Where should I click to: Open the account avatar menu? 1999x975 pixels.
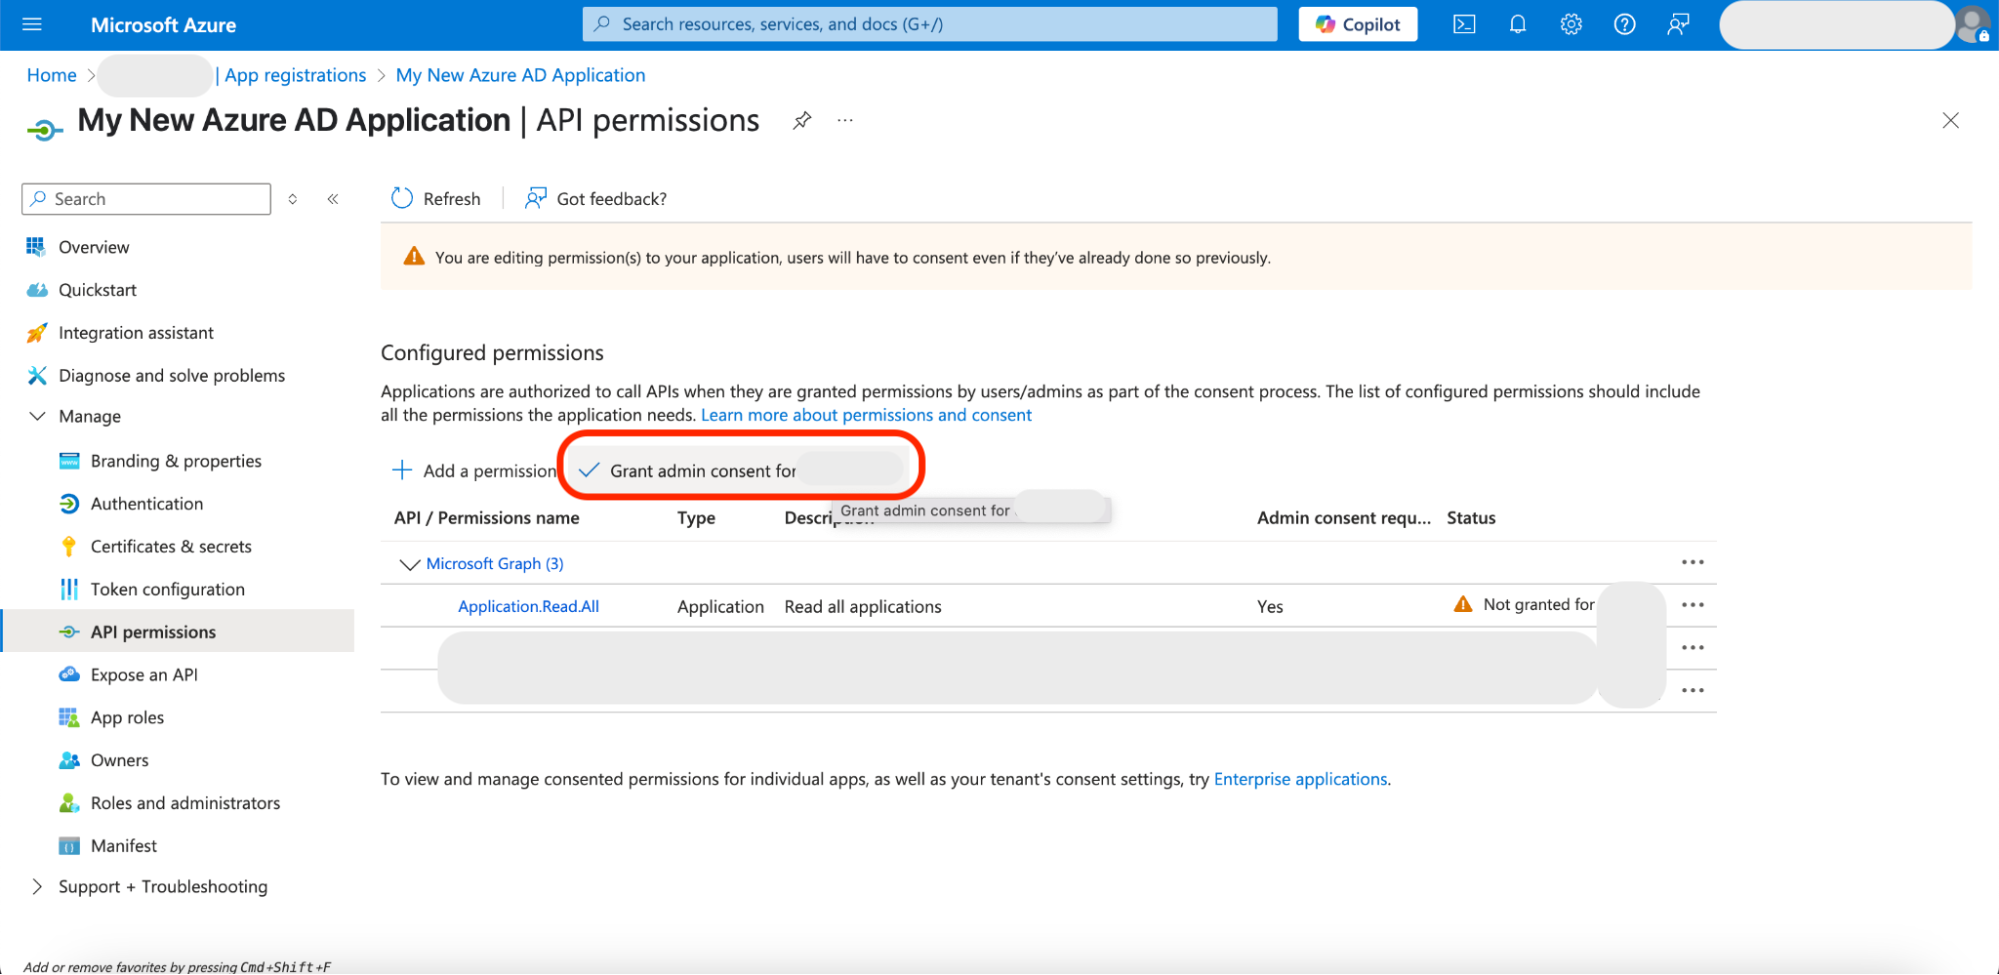tap(1973, 24)
